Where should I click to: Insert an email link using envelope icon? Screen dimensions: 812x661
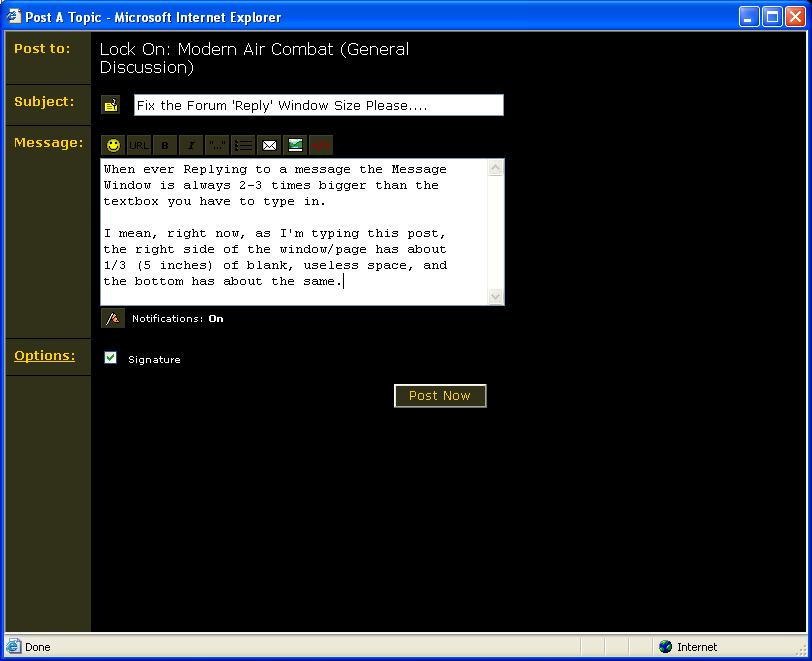(x=269, y=145)
